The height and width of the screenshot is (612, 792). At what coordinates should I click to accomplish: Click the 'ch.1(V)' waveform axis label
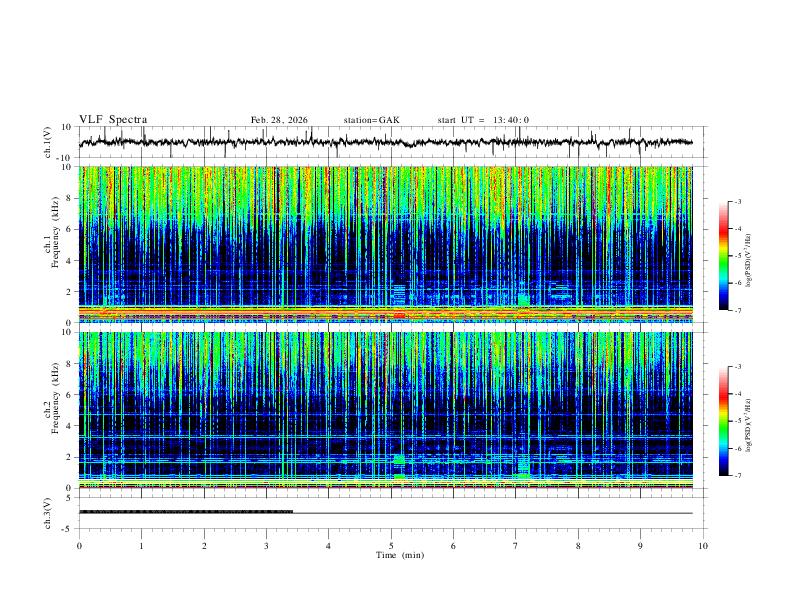point(48,142)
